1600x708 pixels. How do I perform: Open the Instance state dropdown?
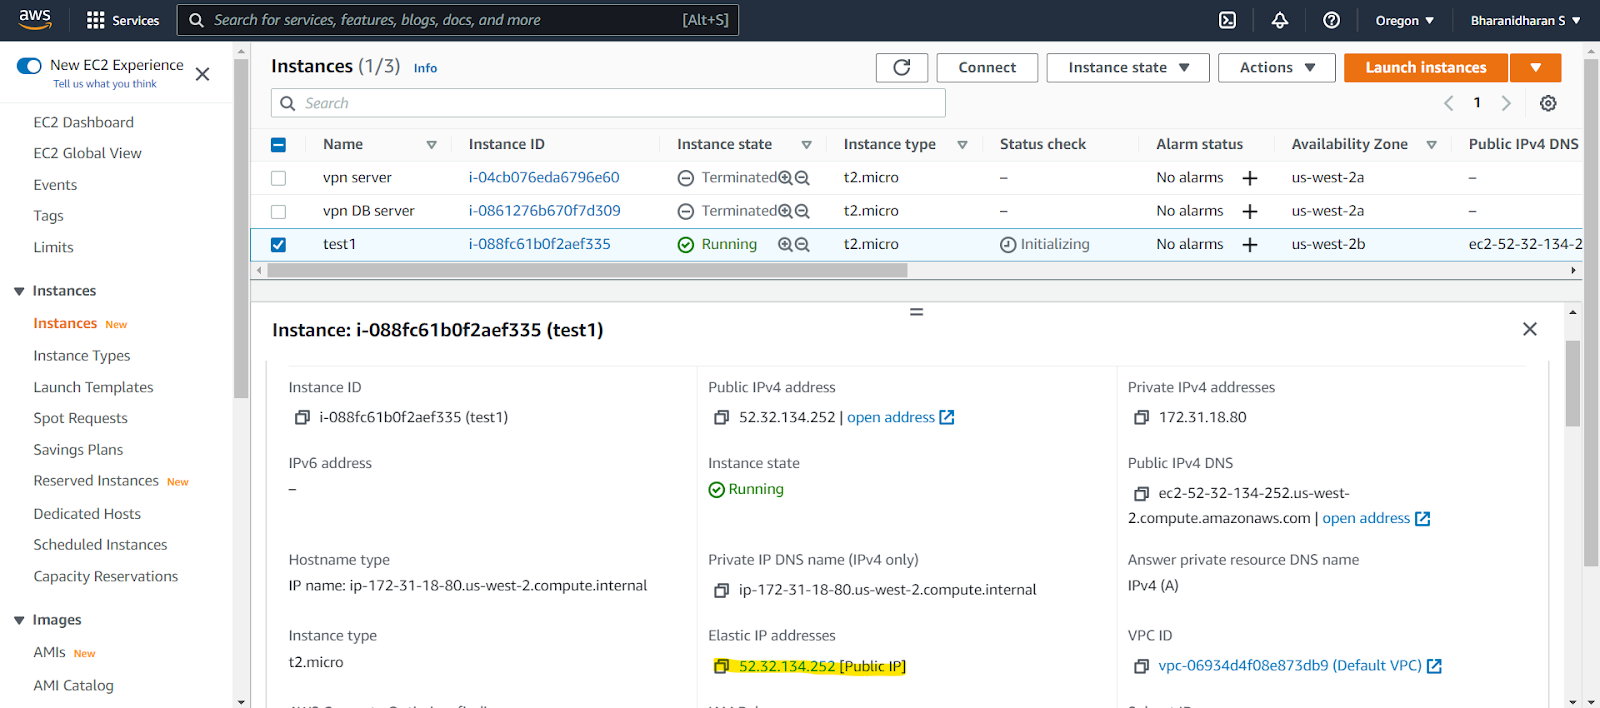(x=1128, y=67)
